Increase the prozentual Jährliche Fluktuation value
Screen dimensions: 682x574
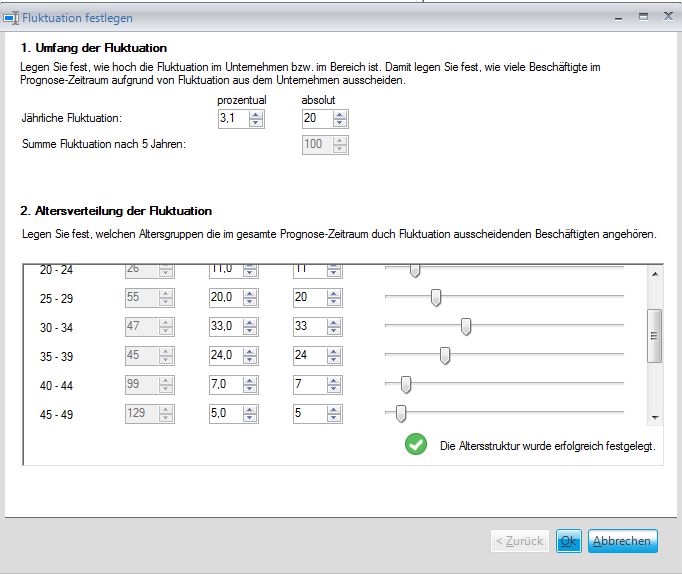[x=256, y=115]
